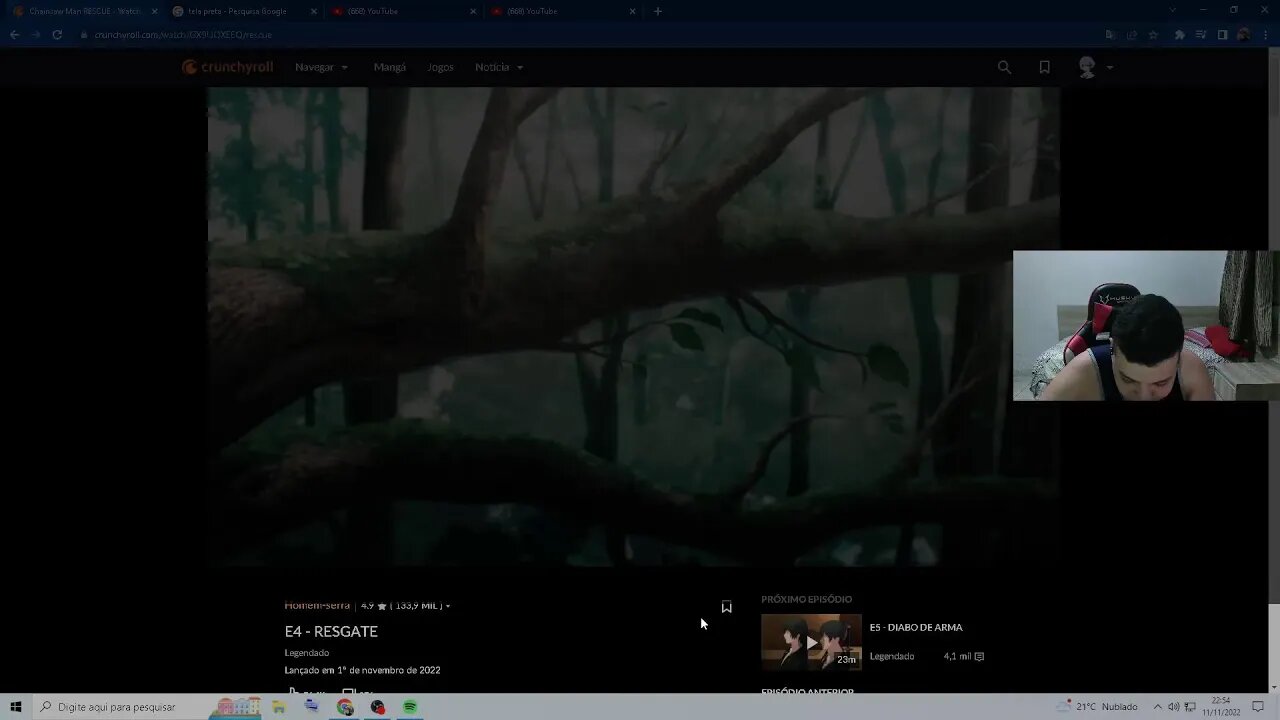The image size is (1280, 720).
Task: Click the E4 - RESGATE episode title
Action: 331,631
